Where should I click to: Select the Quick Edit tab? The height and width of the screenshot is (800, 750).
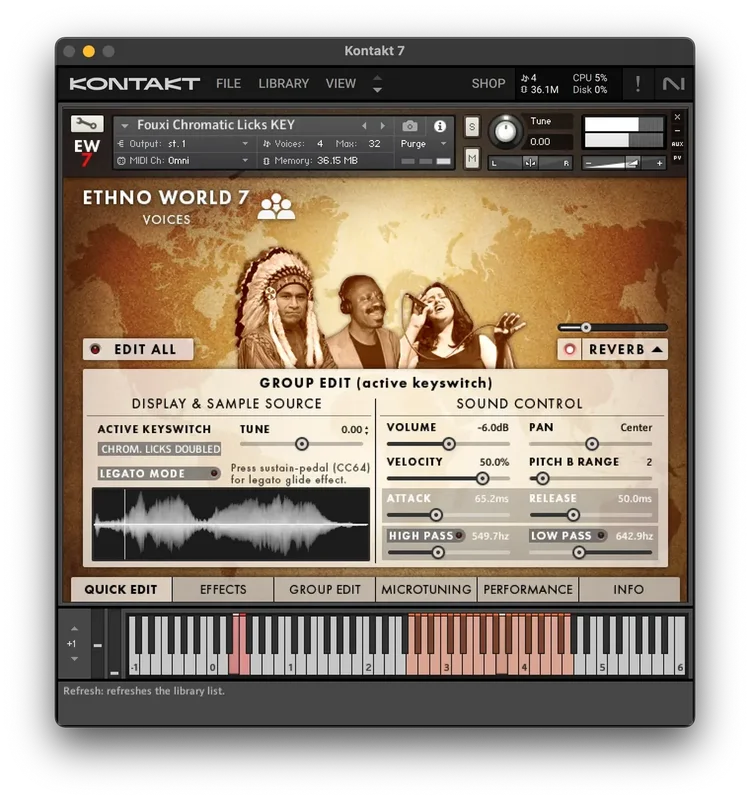coord(121,589)
